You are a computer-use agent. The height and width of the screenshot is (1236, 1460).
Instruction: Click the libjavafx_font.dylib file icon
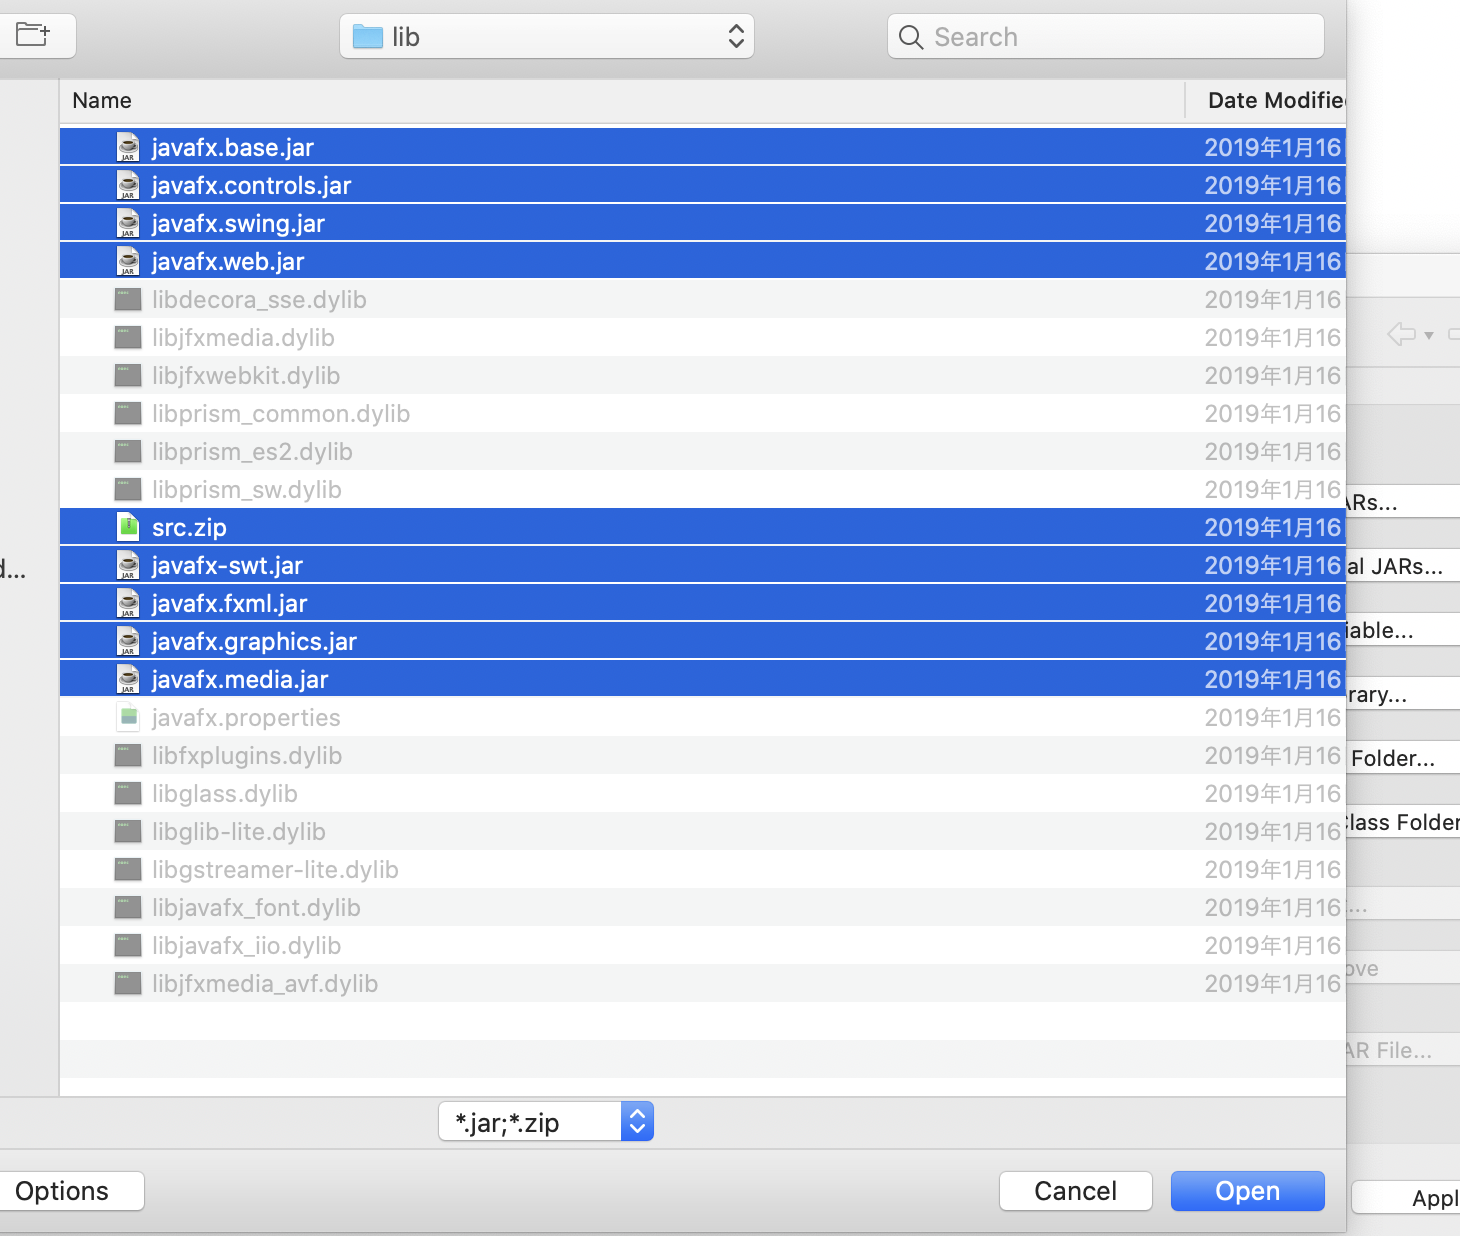[128, 907]
